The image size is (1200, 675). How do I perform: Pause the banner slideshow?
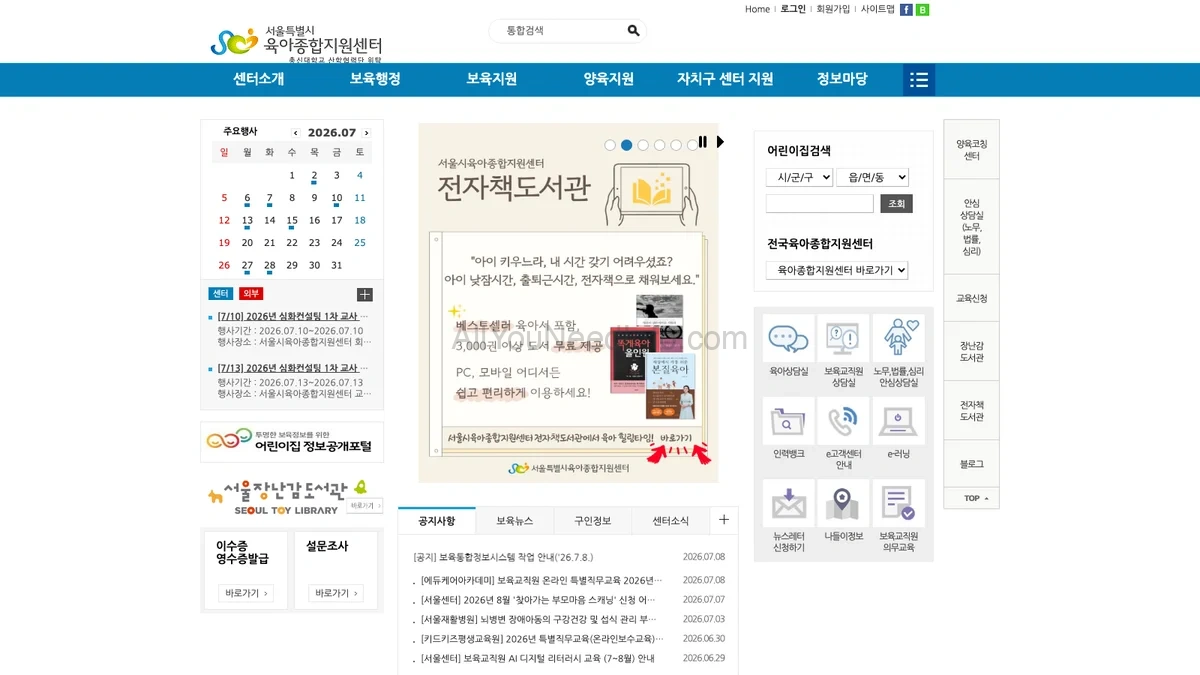point(703,142)
